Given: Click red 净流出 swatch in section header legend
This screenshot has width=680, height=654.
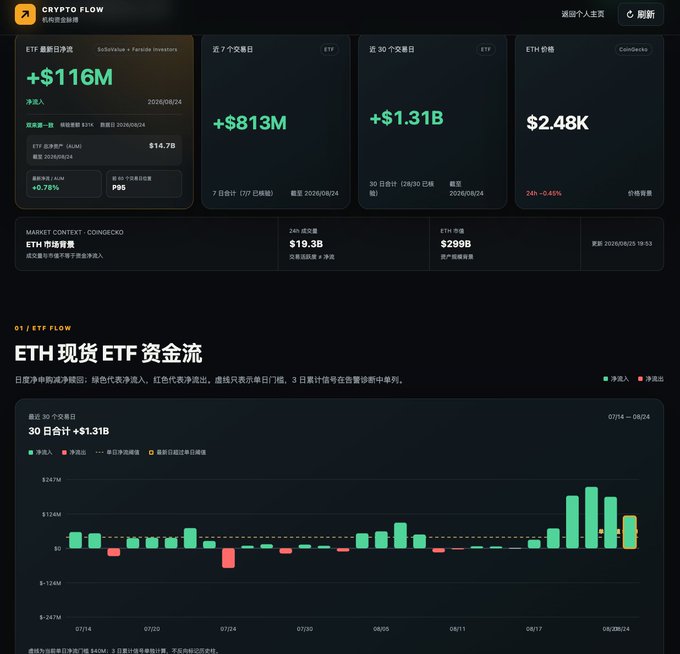Looking at the screenshot, I should 640,379.
